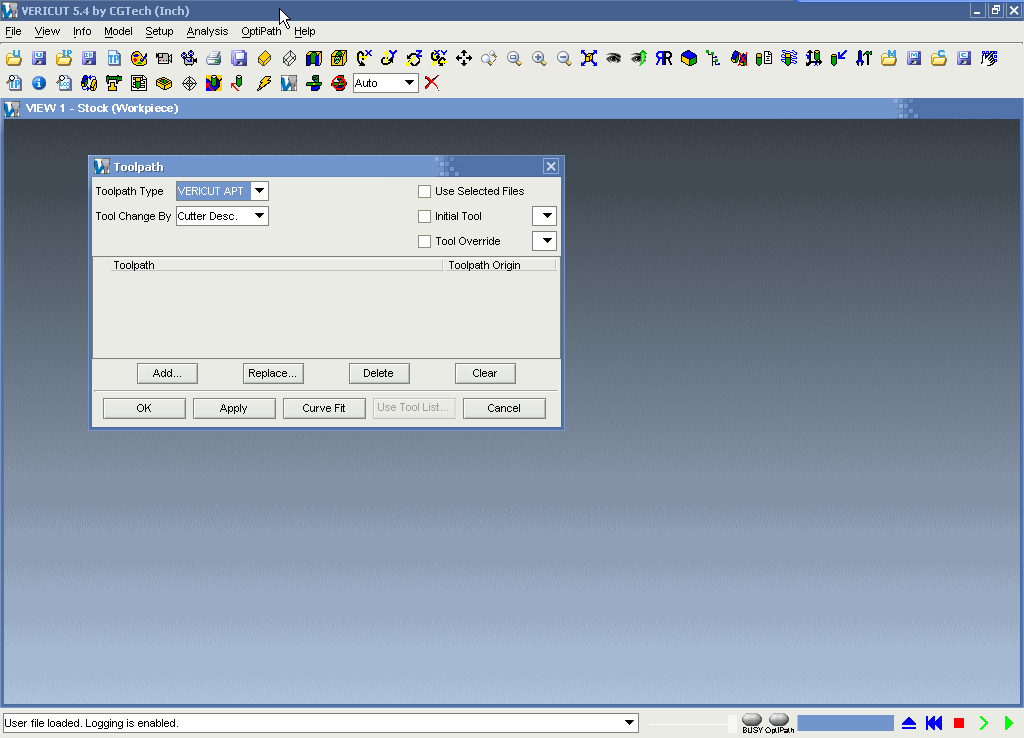
Task: Click the blue progress bar
Action: tap(846, 723)
